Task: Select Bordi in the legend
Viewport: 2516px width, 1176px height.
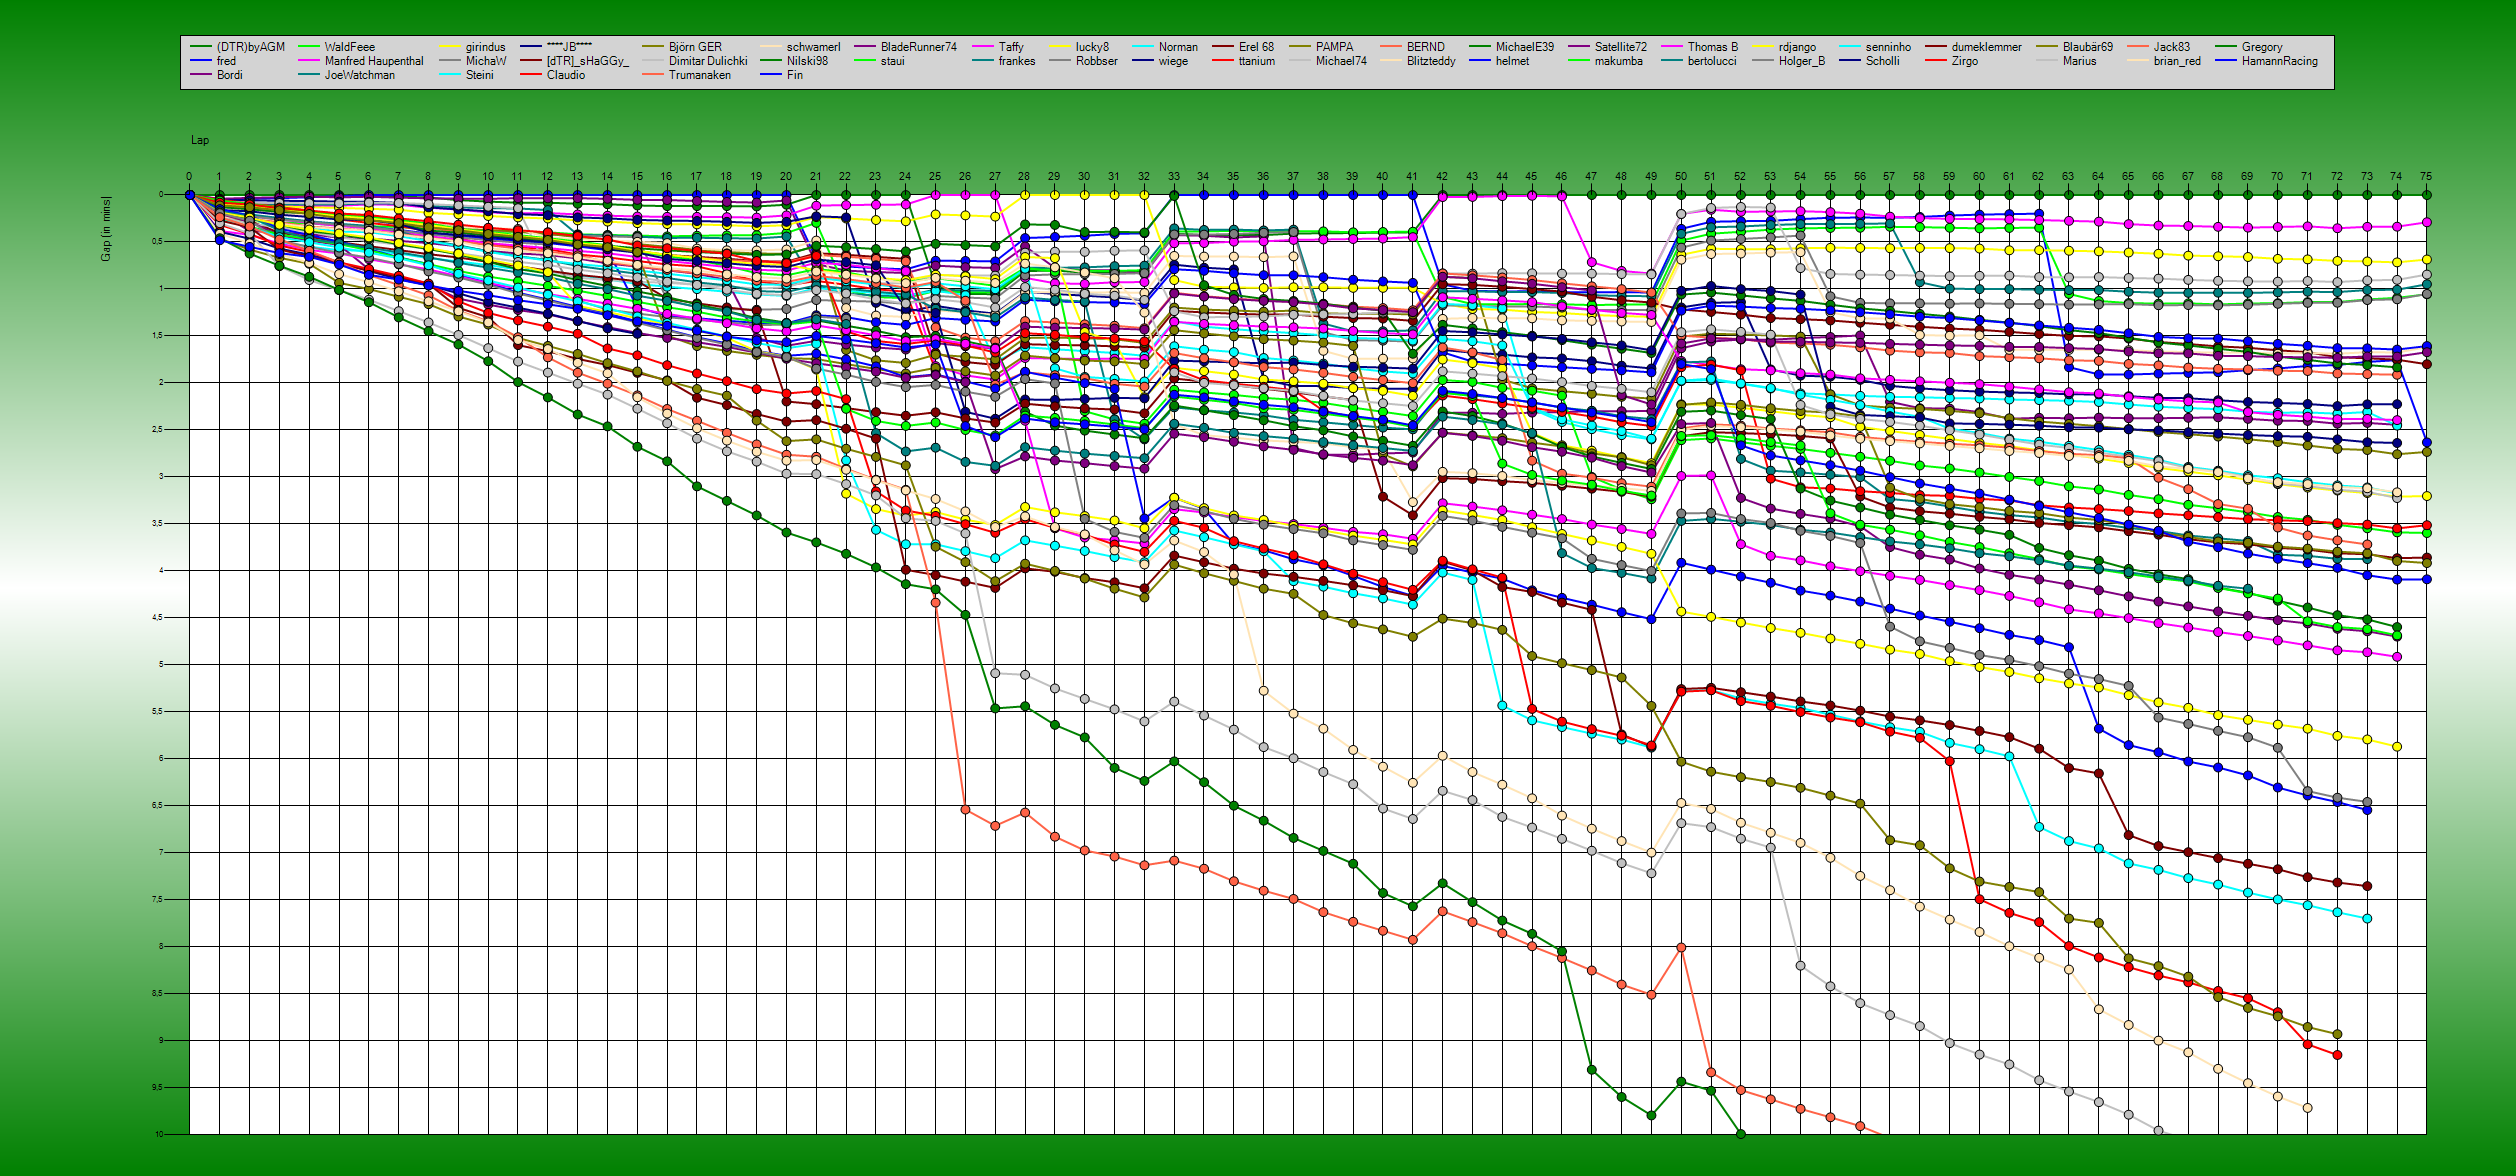Action: 229,75
